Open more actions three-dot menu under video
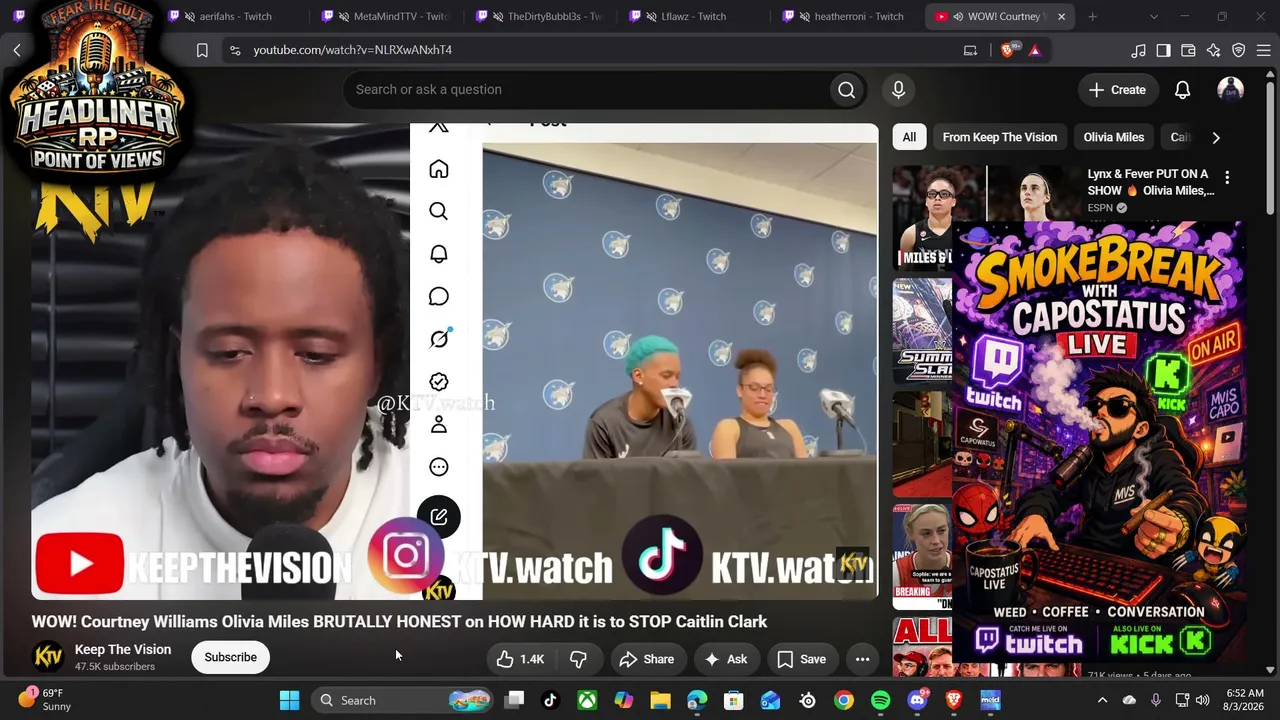Screen dimensions: 1280x720 862,659
